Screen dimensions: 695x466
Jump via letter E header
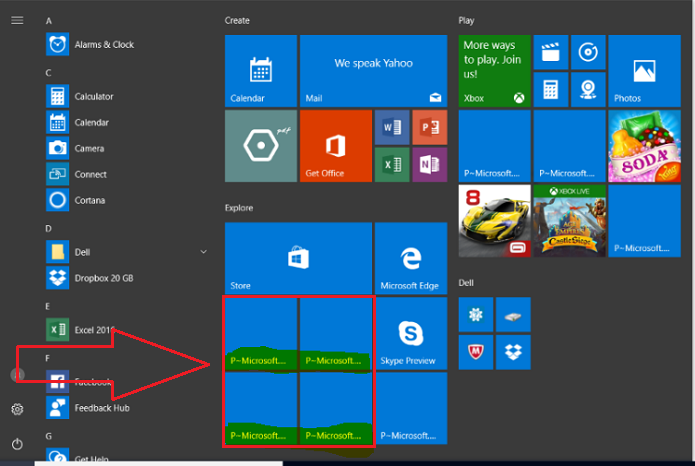(x=47, y=306)
